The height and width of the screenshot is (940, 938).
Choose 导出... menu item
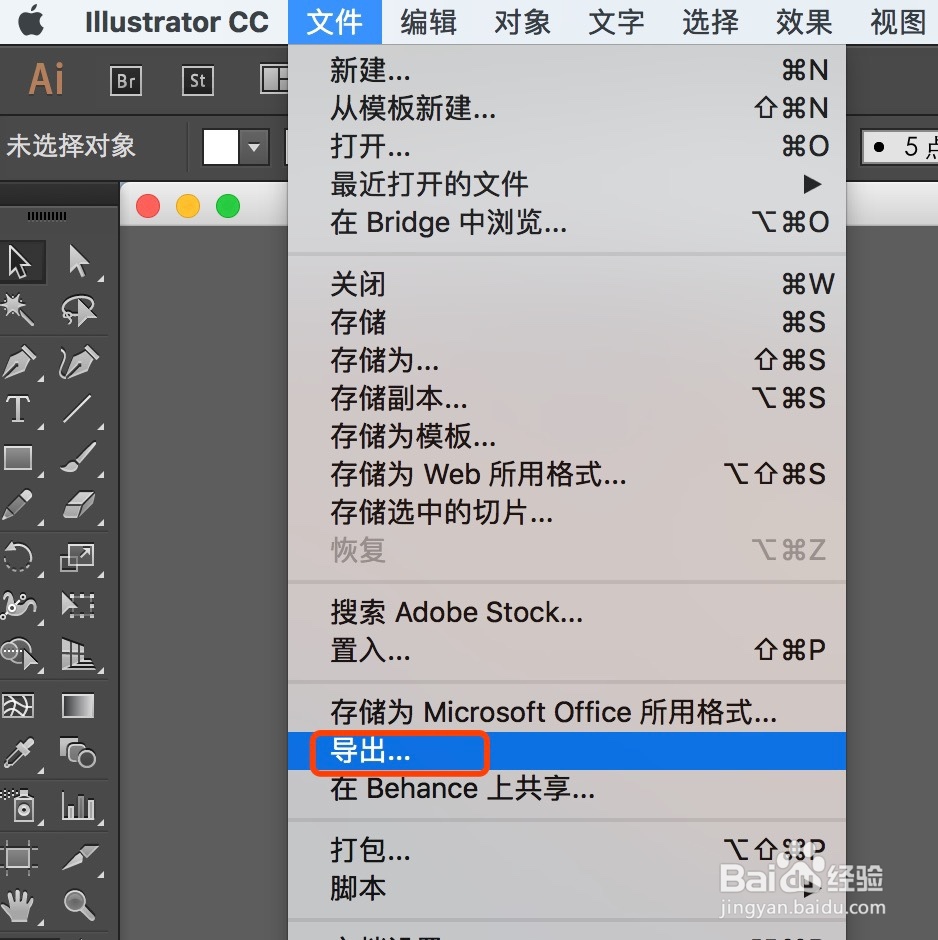[x=567, y=751]
